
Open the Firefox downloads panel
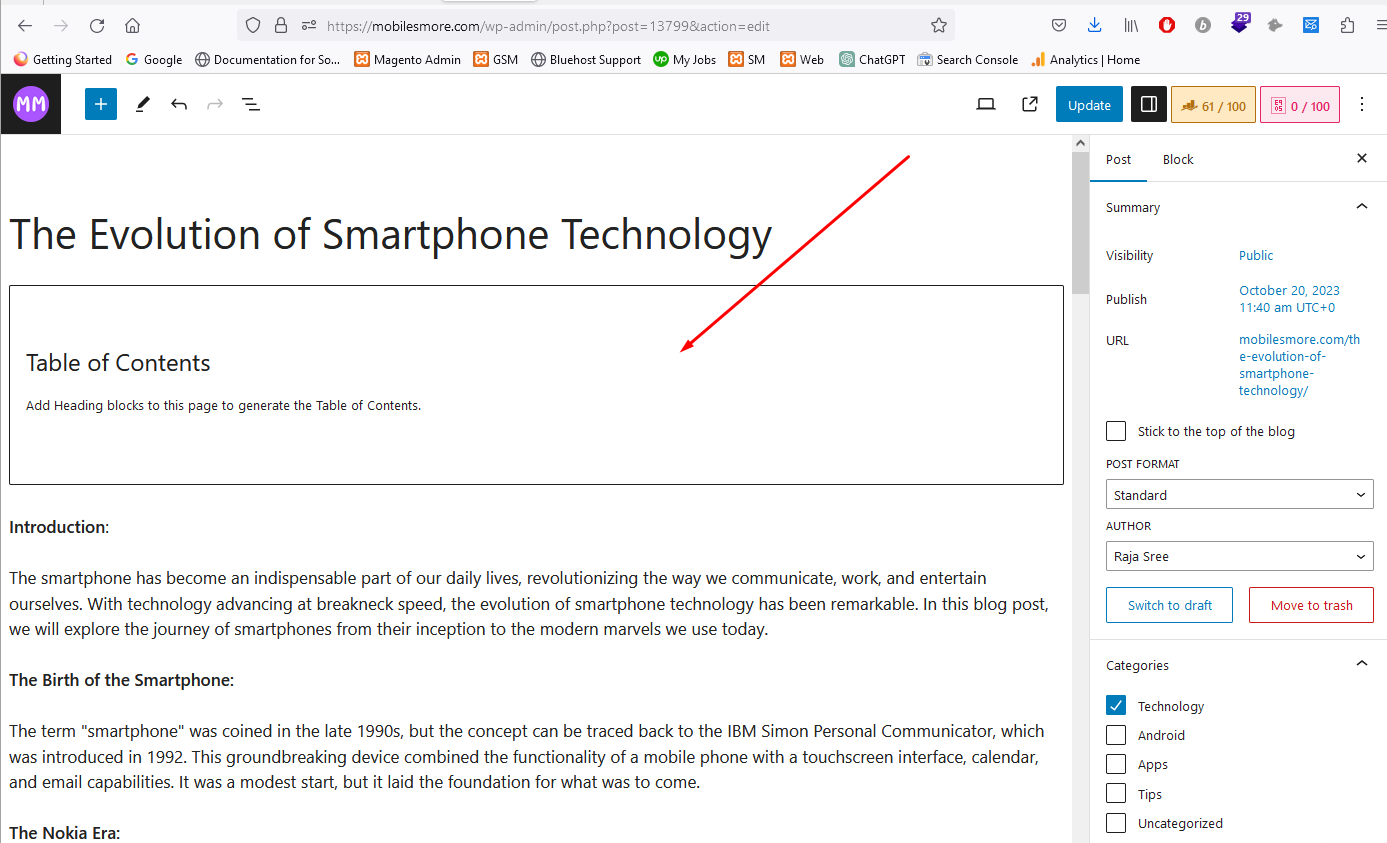[1094, 26]
